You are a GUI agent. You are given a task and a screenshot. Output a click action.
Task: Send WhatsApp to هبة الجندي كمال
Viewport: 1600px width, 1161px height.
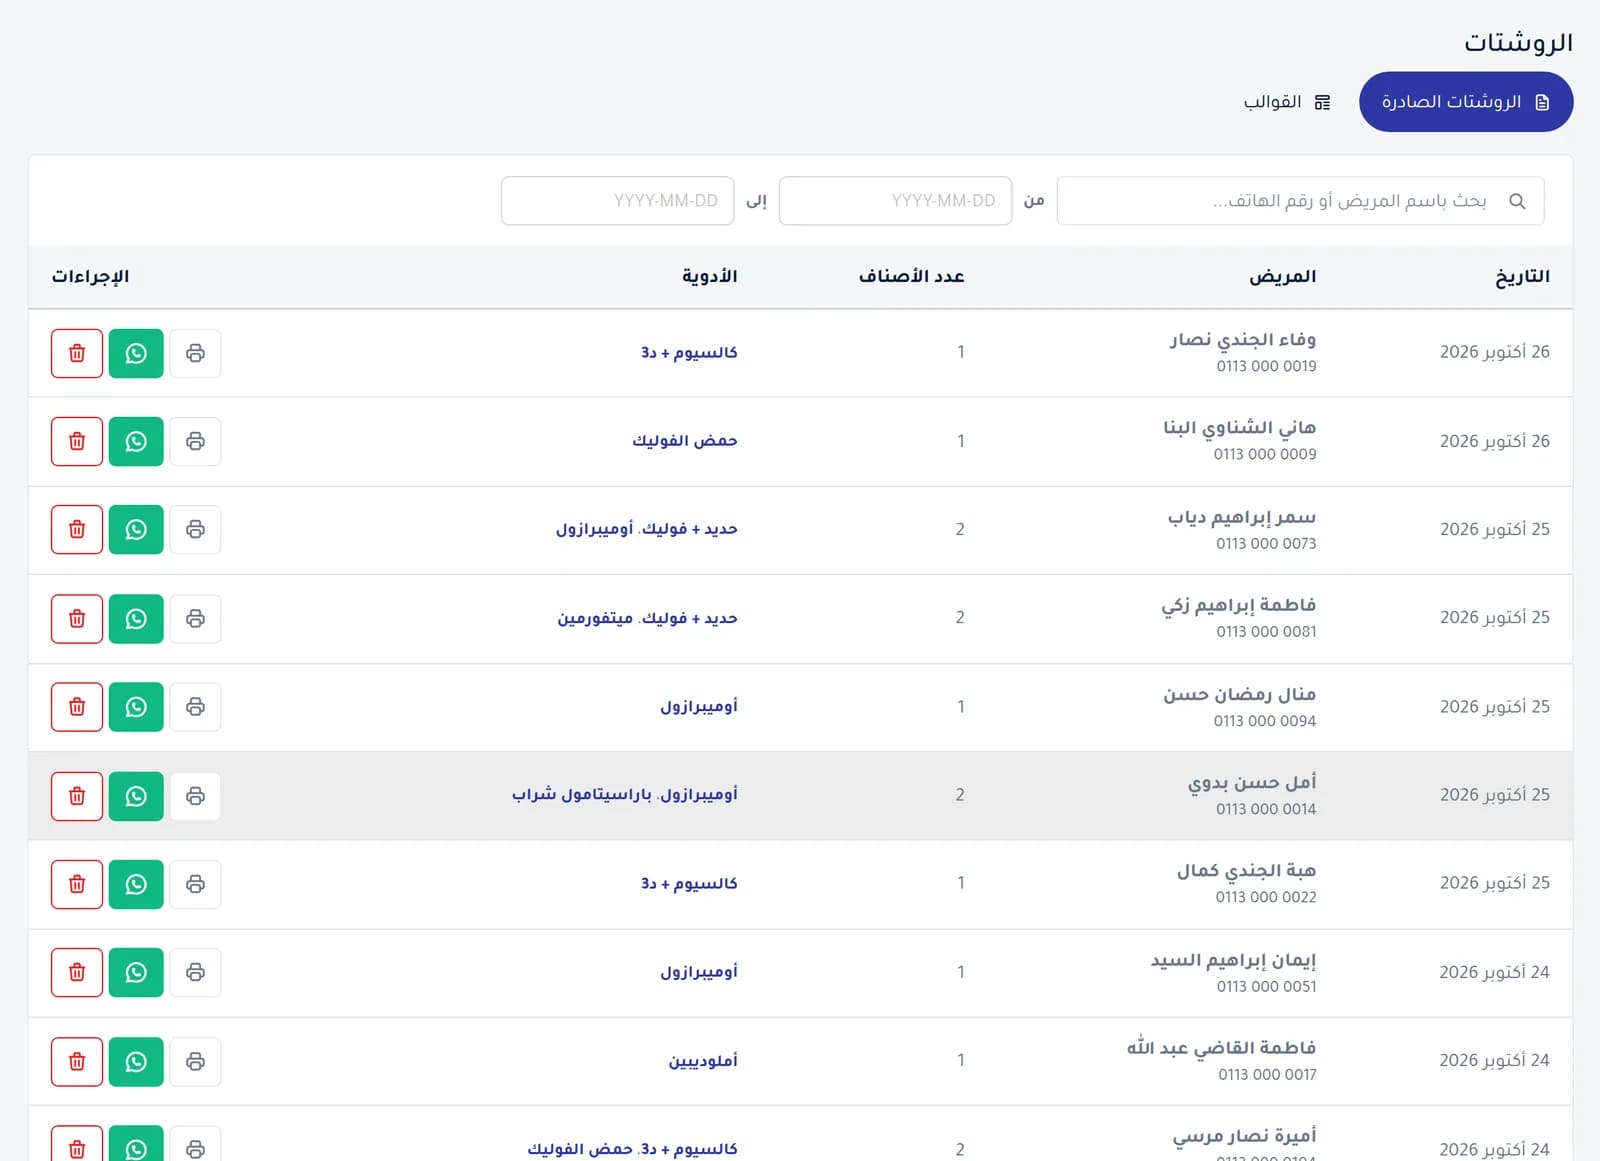coord(136,884)
